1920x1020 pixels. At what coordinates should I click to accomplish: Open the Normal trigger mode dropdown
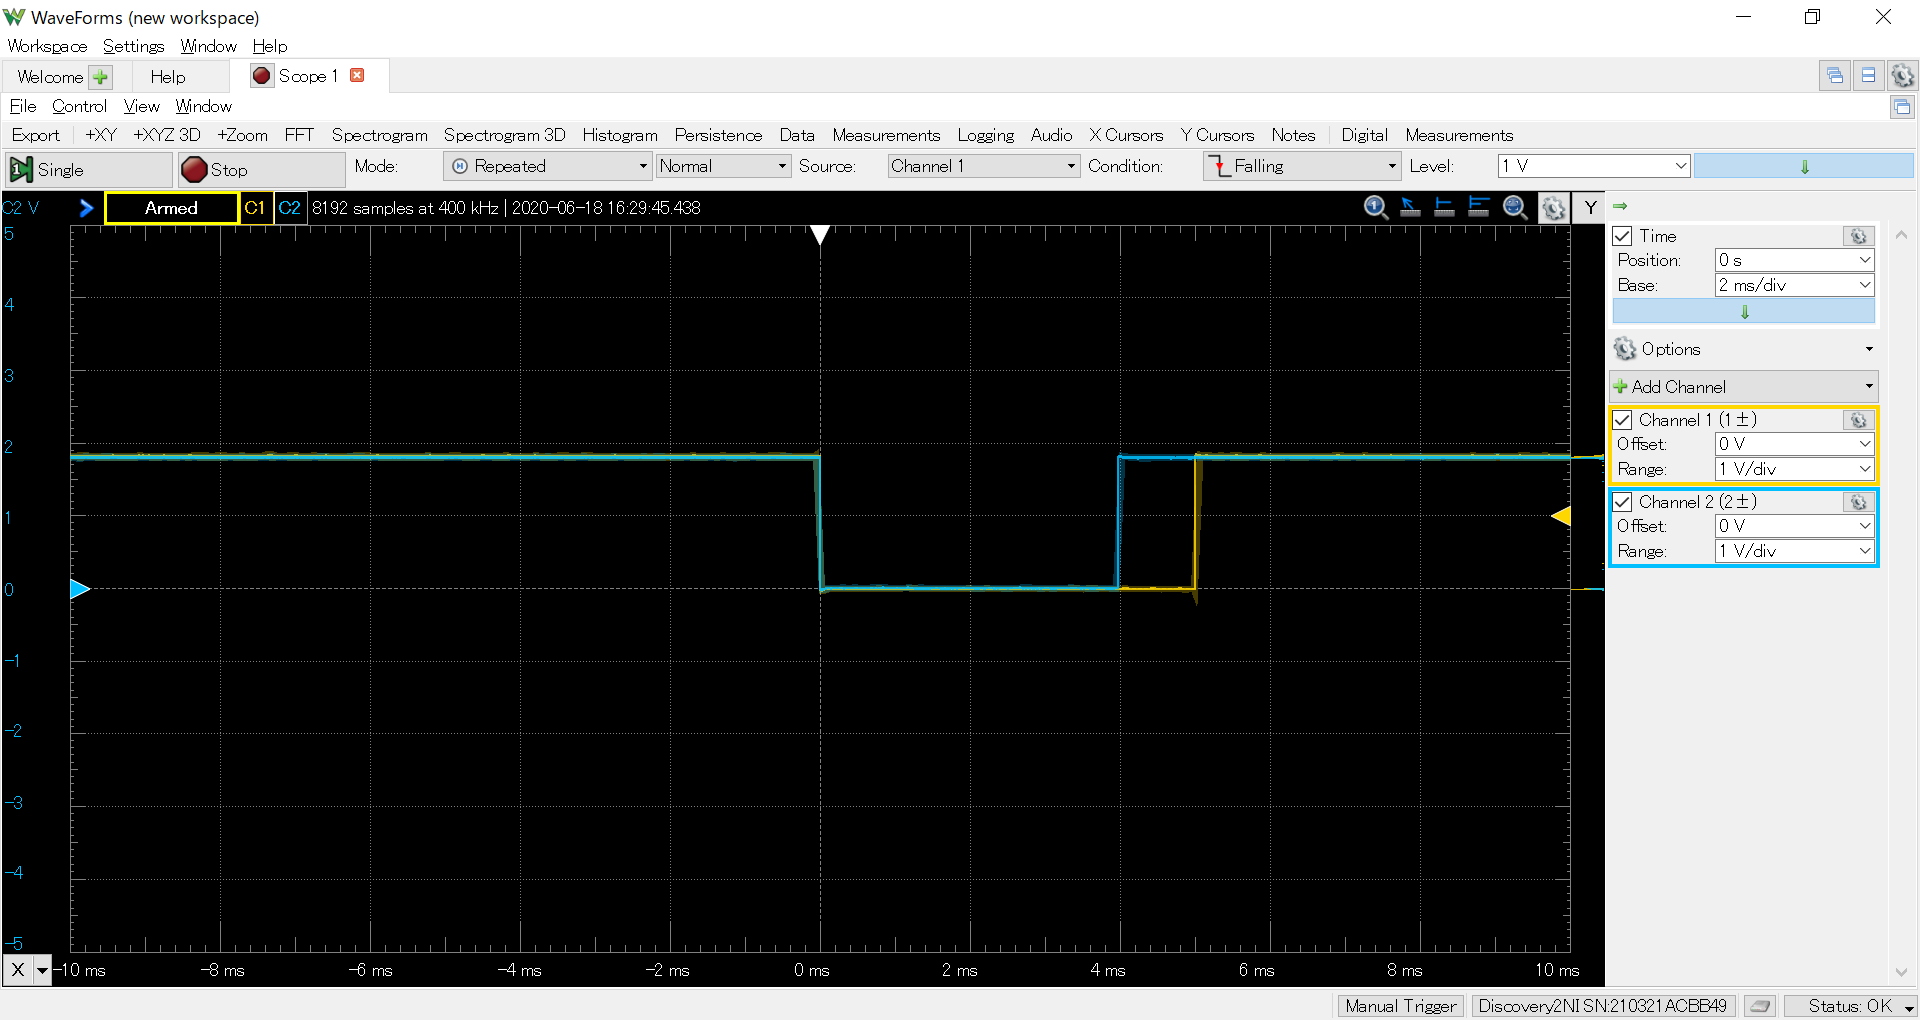pos(723,167)
